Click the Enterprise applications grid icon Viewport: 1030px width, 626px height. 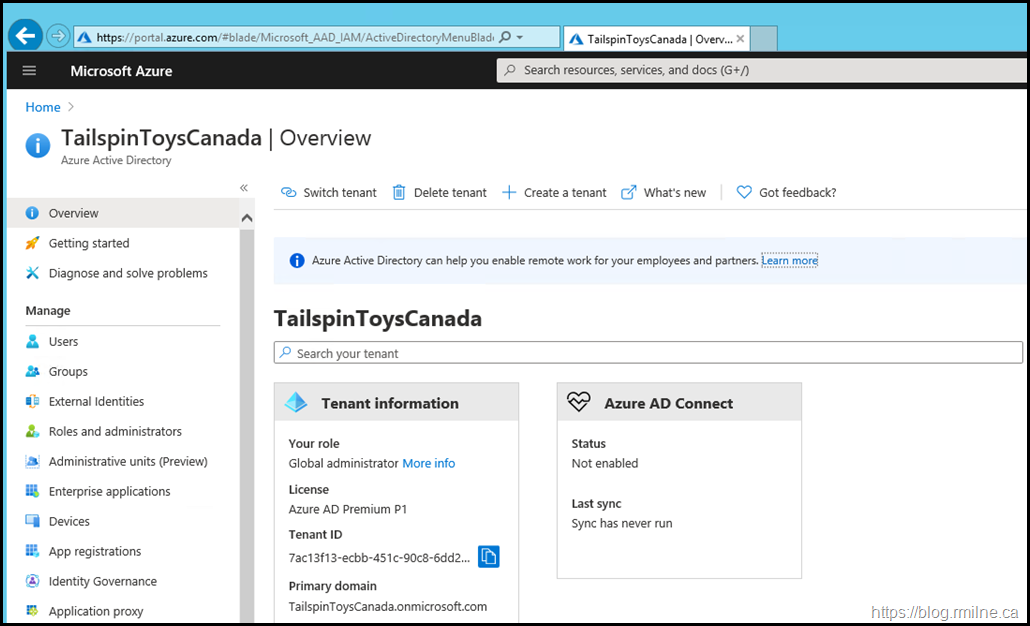point(32,492)
